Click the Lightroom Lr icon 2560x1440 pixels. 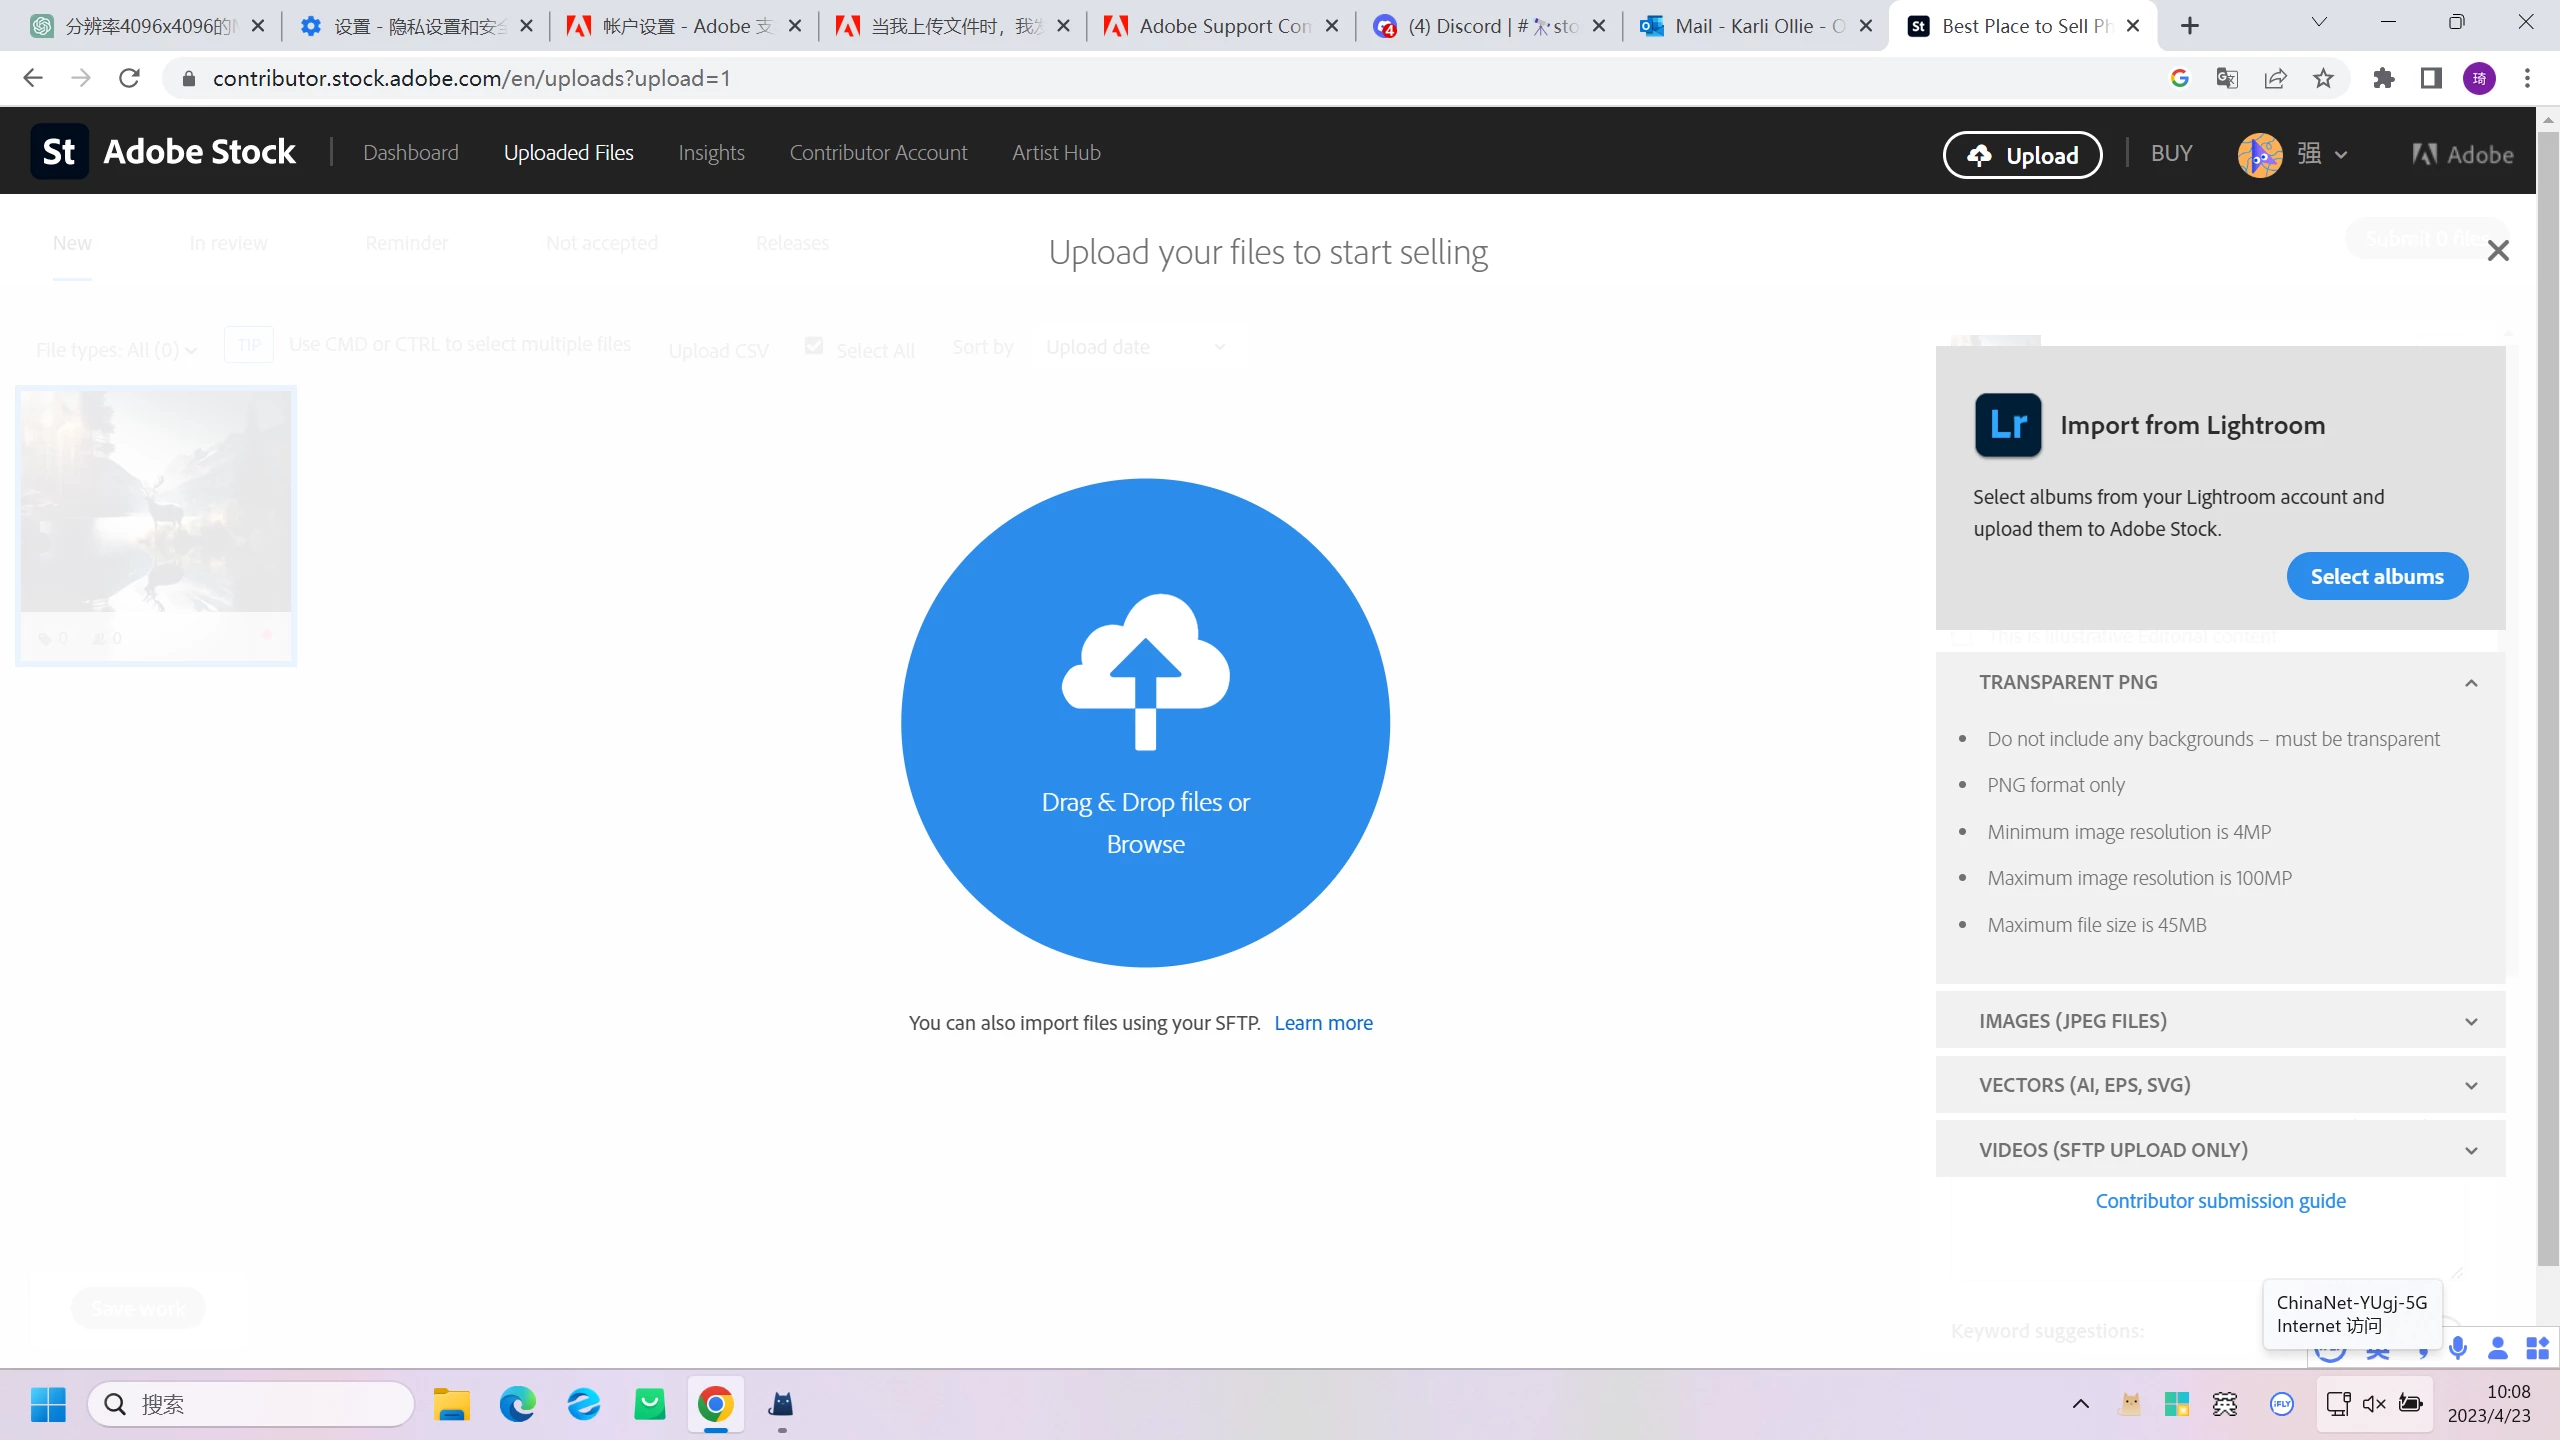pos(2007,425)
